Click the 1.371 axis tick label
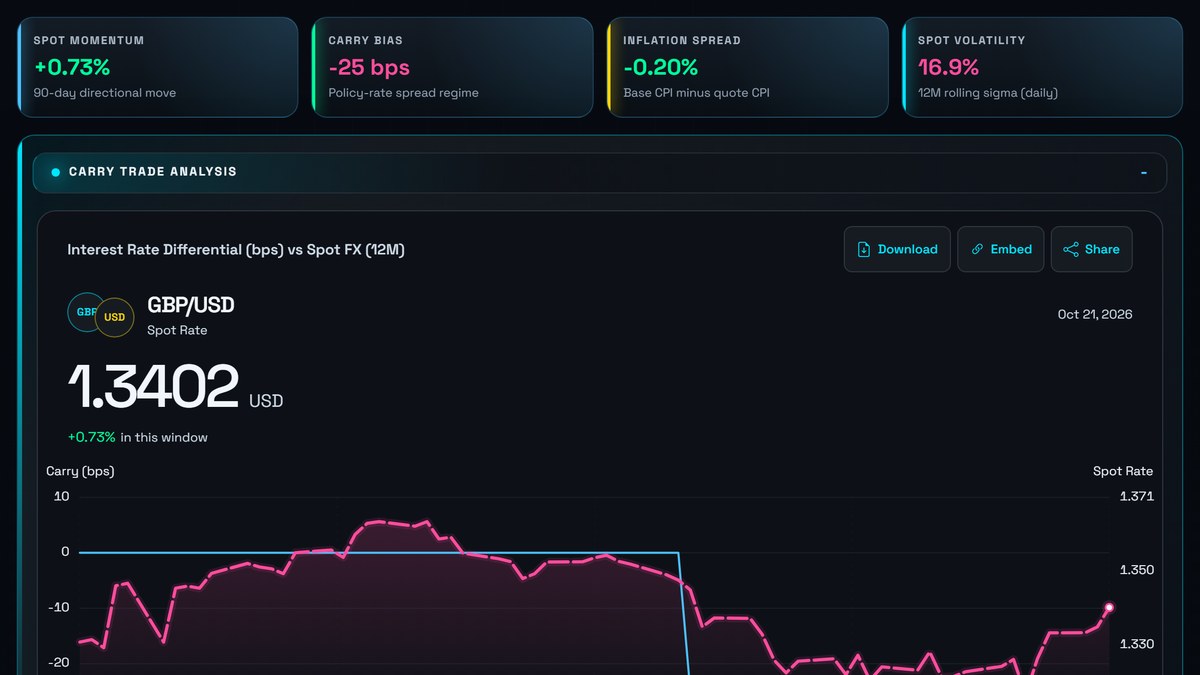 tap(1137, 496)
